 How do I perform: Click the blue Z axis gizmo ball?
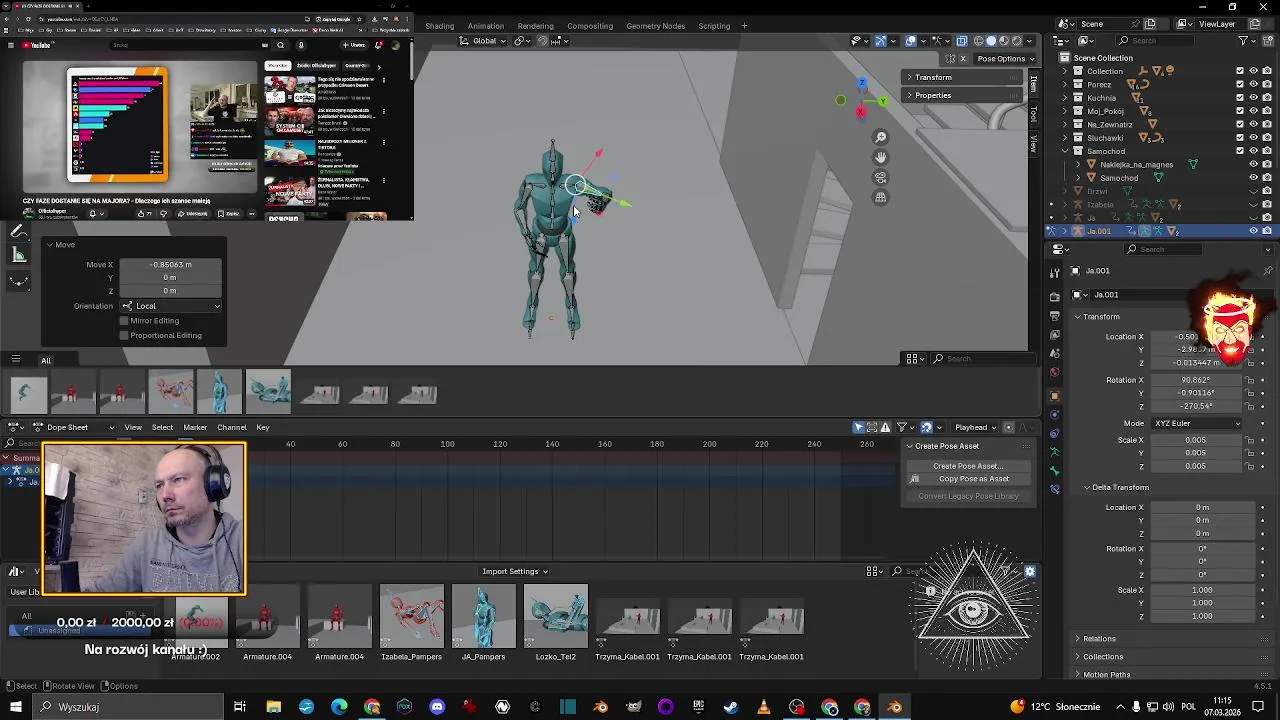pos(862,84)
